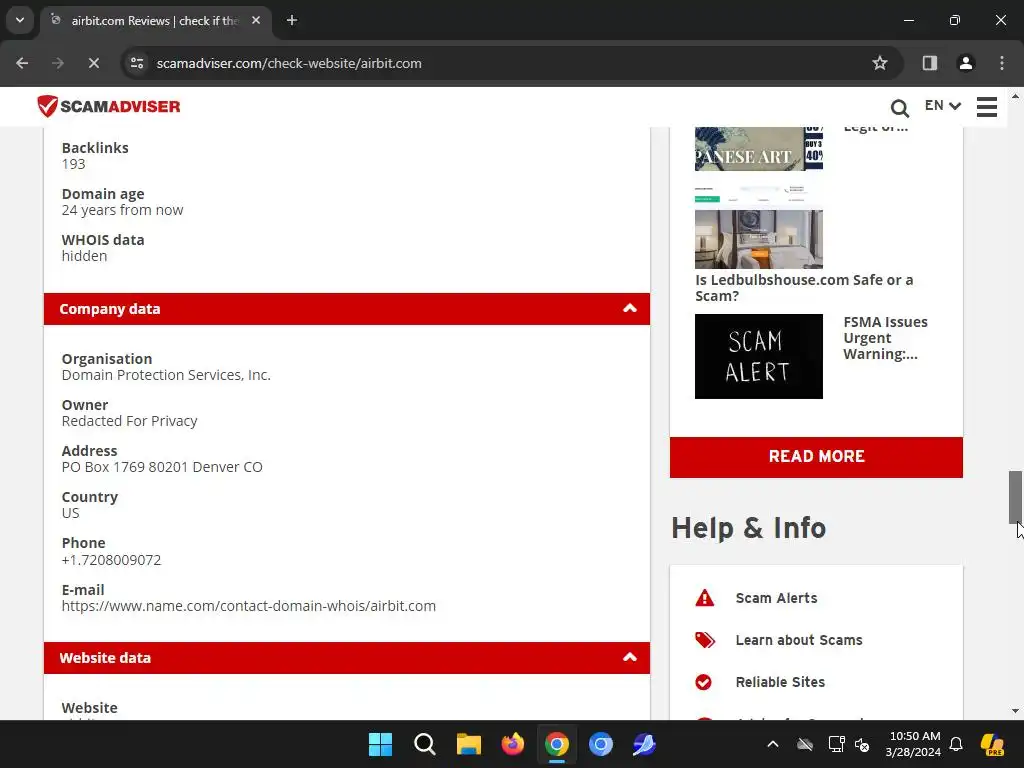Click the red price tag icon
Screen dimensions: 1024x768
[704, 639]
